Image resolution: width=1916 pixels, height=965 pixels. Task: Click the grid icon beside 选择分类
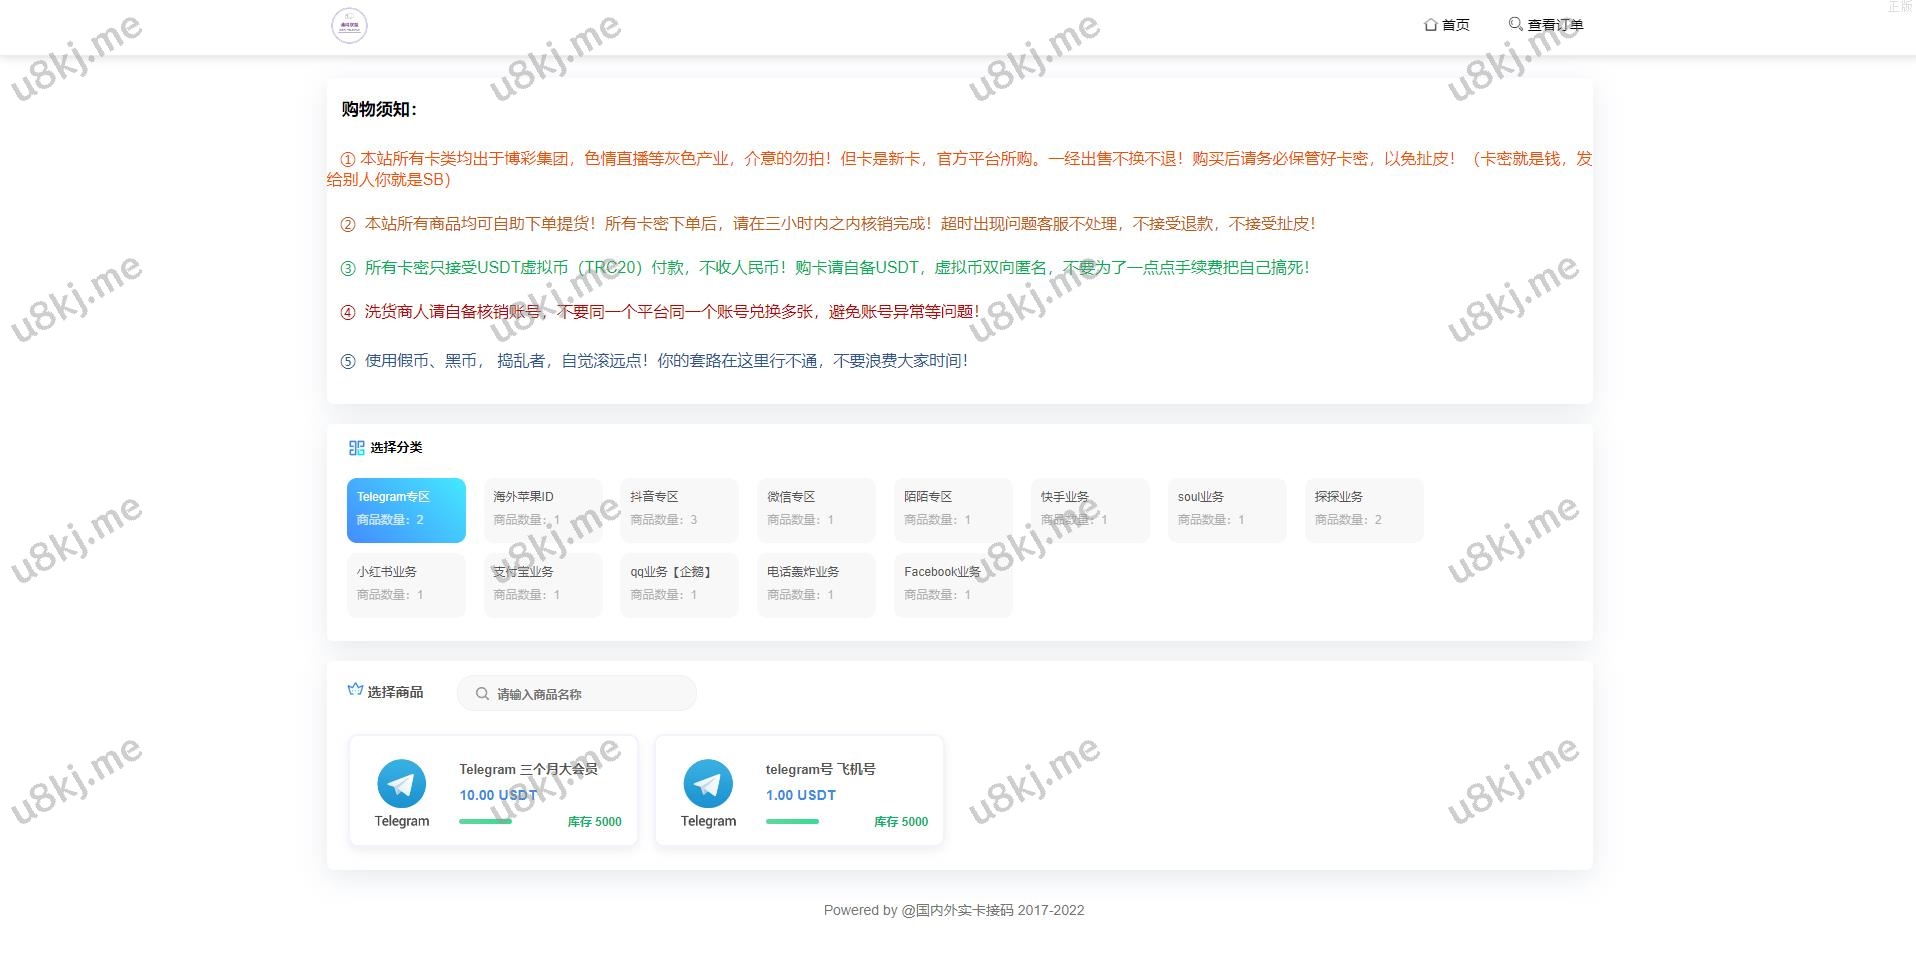[356, 448]
